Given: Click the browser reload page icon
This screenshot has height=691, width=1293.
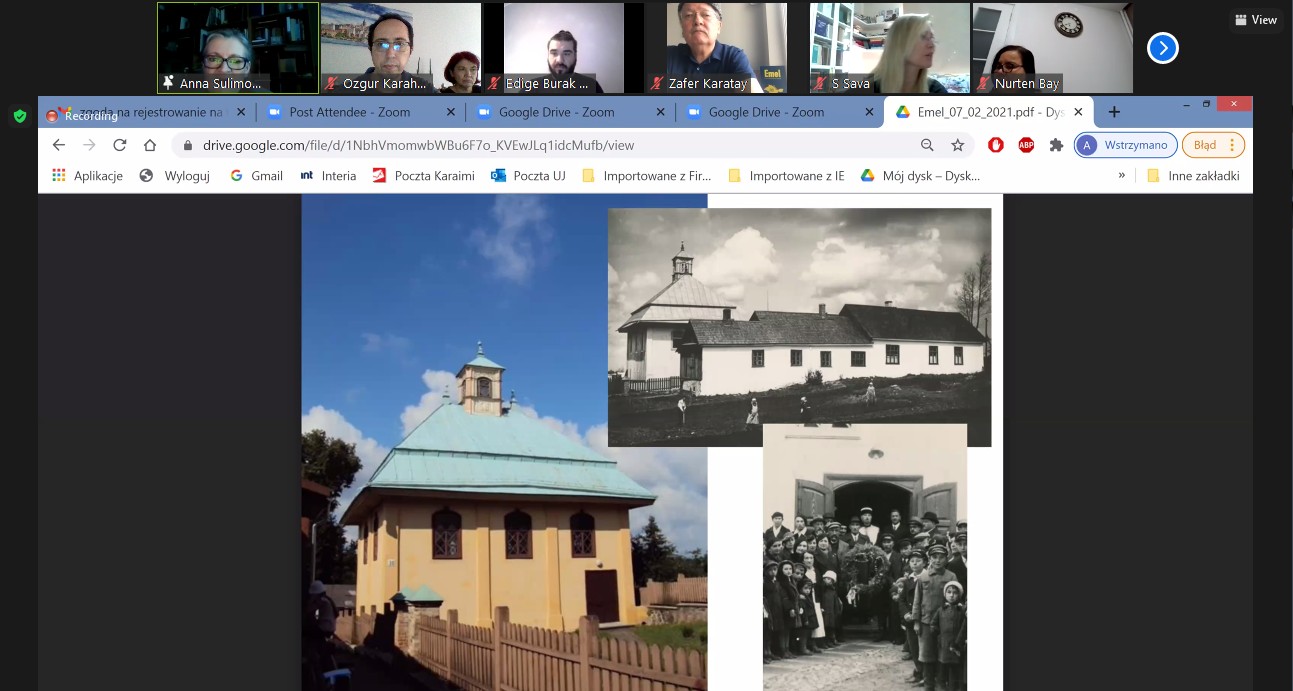Looking at the screenshot, I should click(x=119, y=145).
